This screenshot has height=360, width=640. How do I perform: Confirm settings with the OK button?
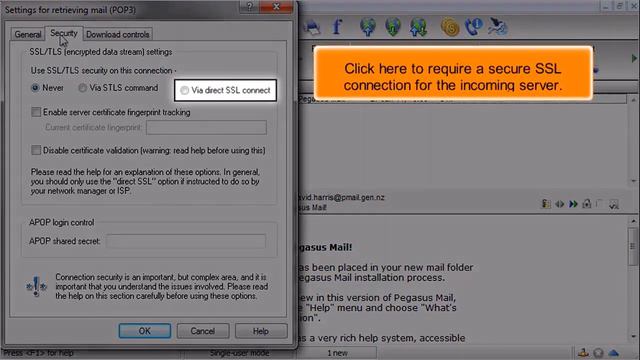[145, 331]
